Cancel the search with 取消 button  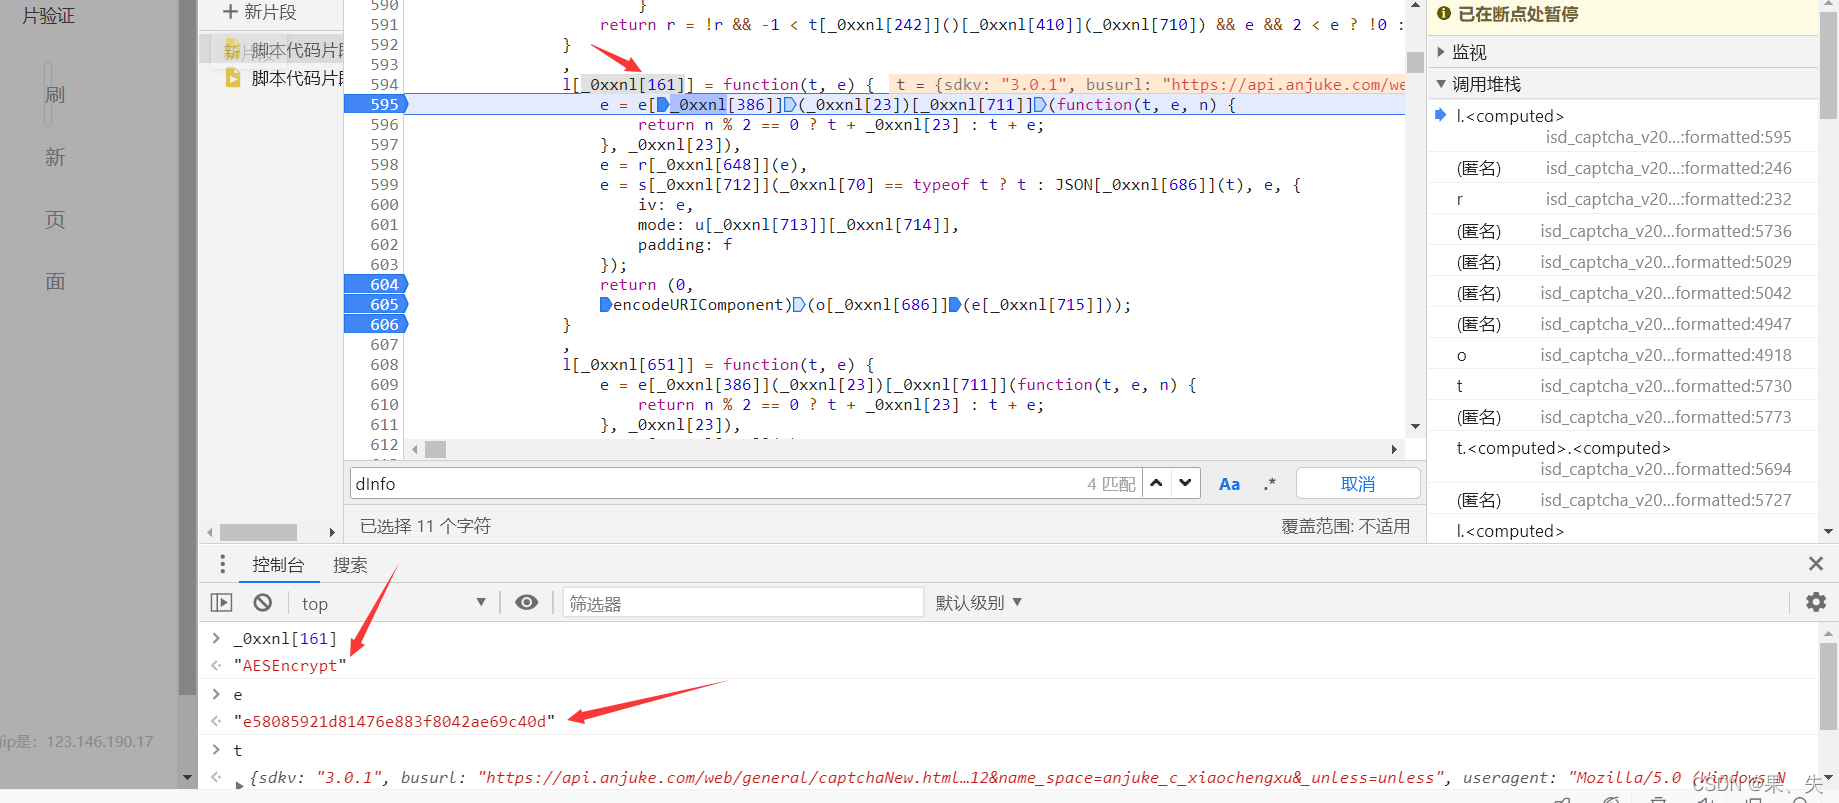coord(1358,483)
